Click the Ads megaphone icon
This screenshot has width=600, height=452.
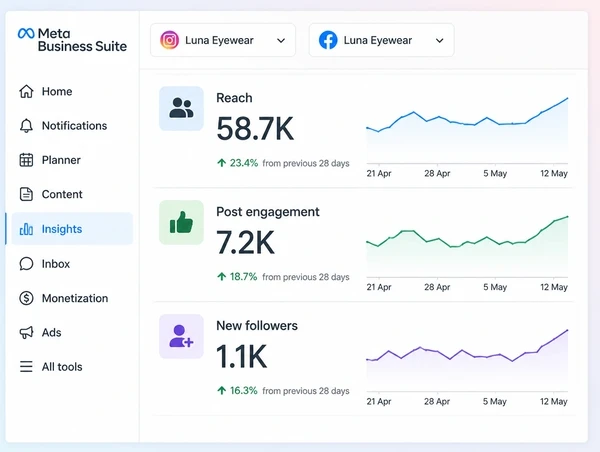26,332
